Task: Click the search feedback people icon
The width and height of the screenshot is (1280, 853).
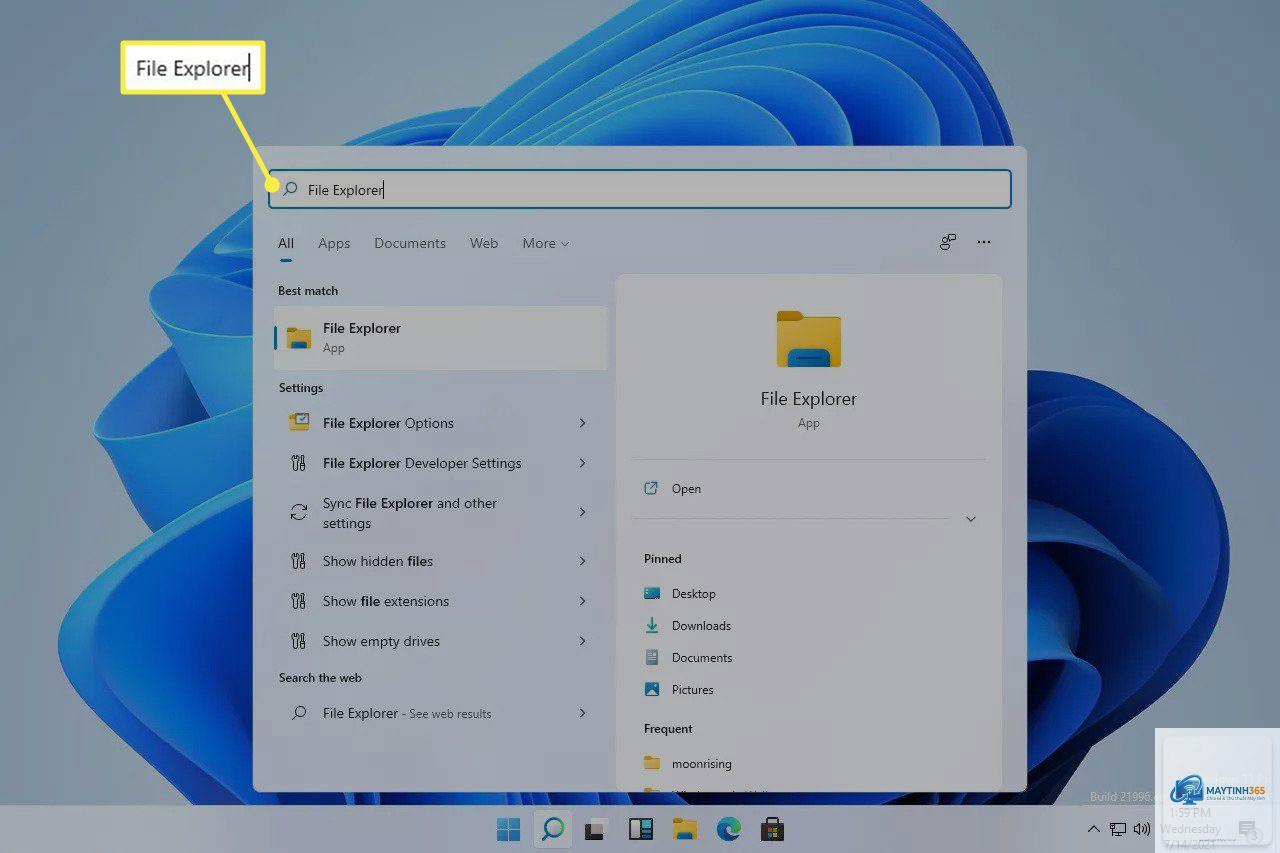Action: point(947,242)
